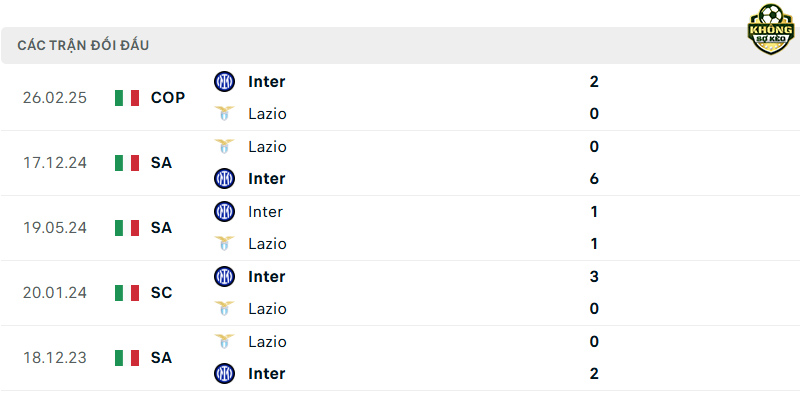The width and height of the screenshot is (800, 400).
Task: Click Lazio eagle logo in 18.12.23 match
Action: (224, 341)
